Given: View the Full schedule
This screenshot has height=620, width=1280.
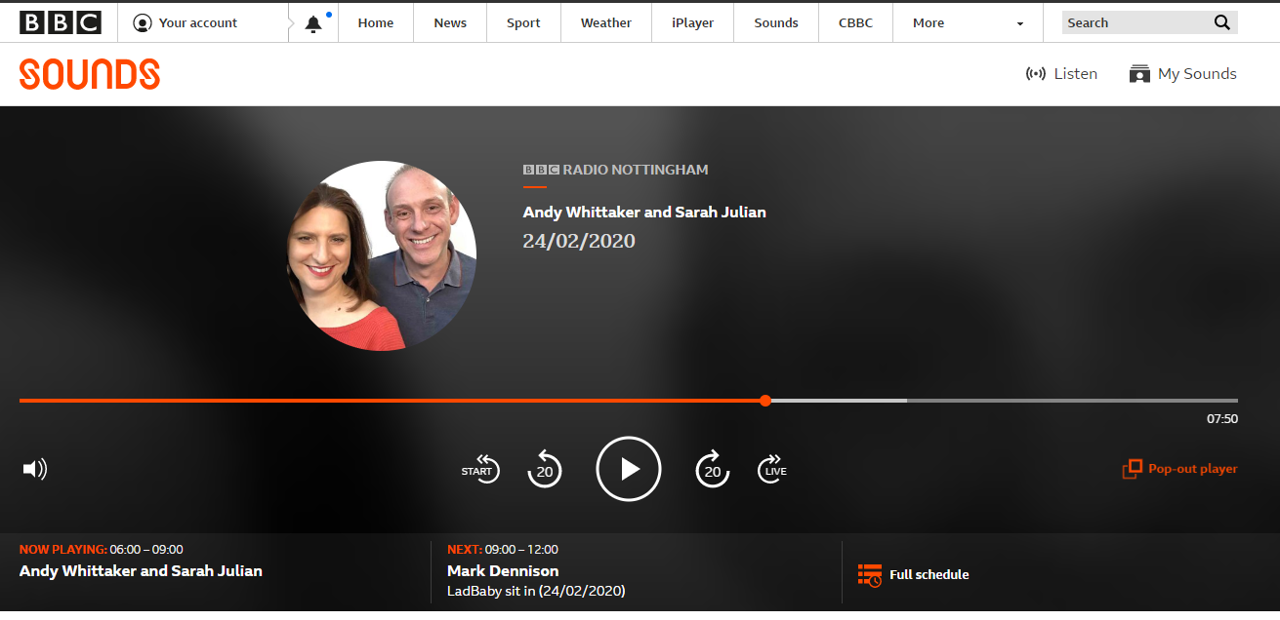Looking at the screenshot, I should pyautogui.click(x=914, y=575).
